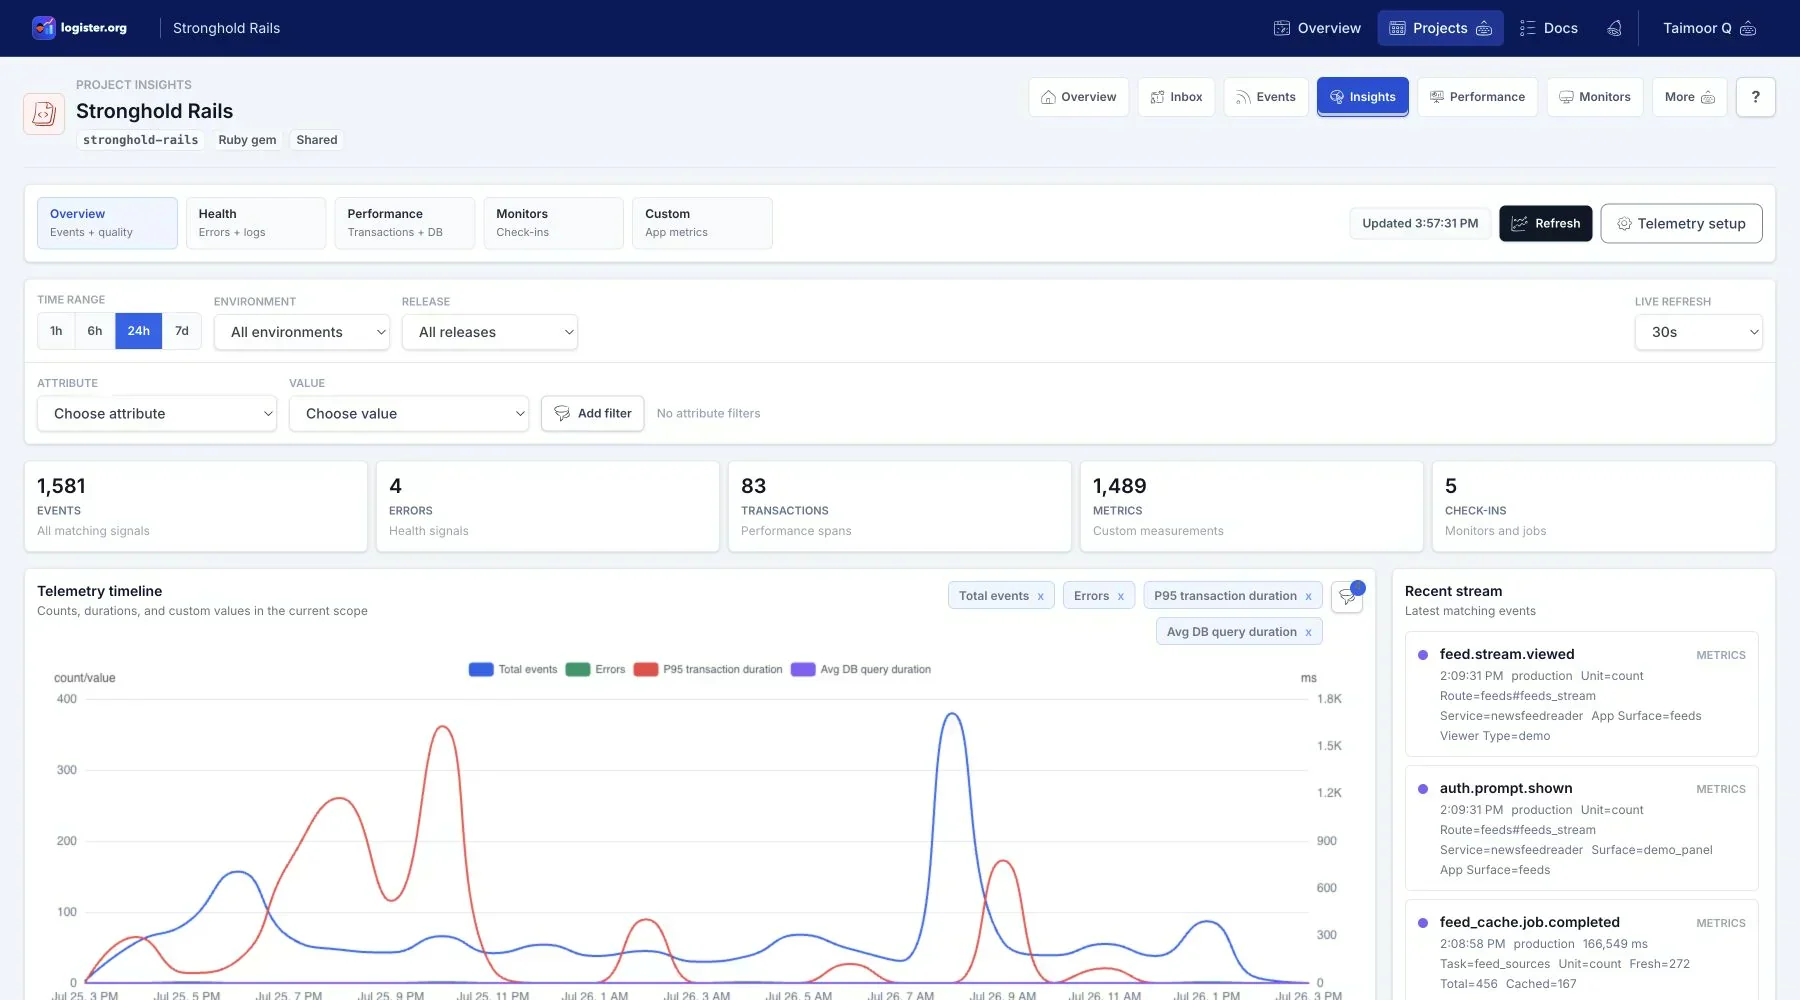Open the help question mark button
The width and height of the screenshot is (1800, 1000).
point(1755,97)
